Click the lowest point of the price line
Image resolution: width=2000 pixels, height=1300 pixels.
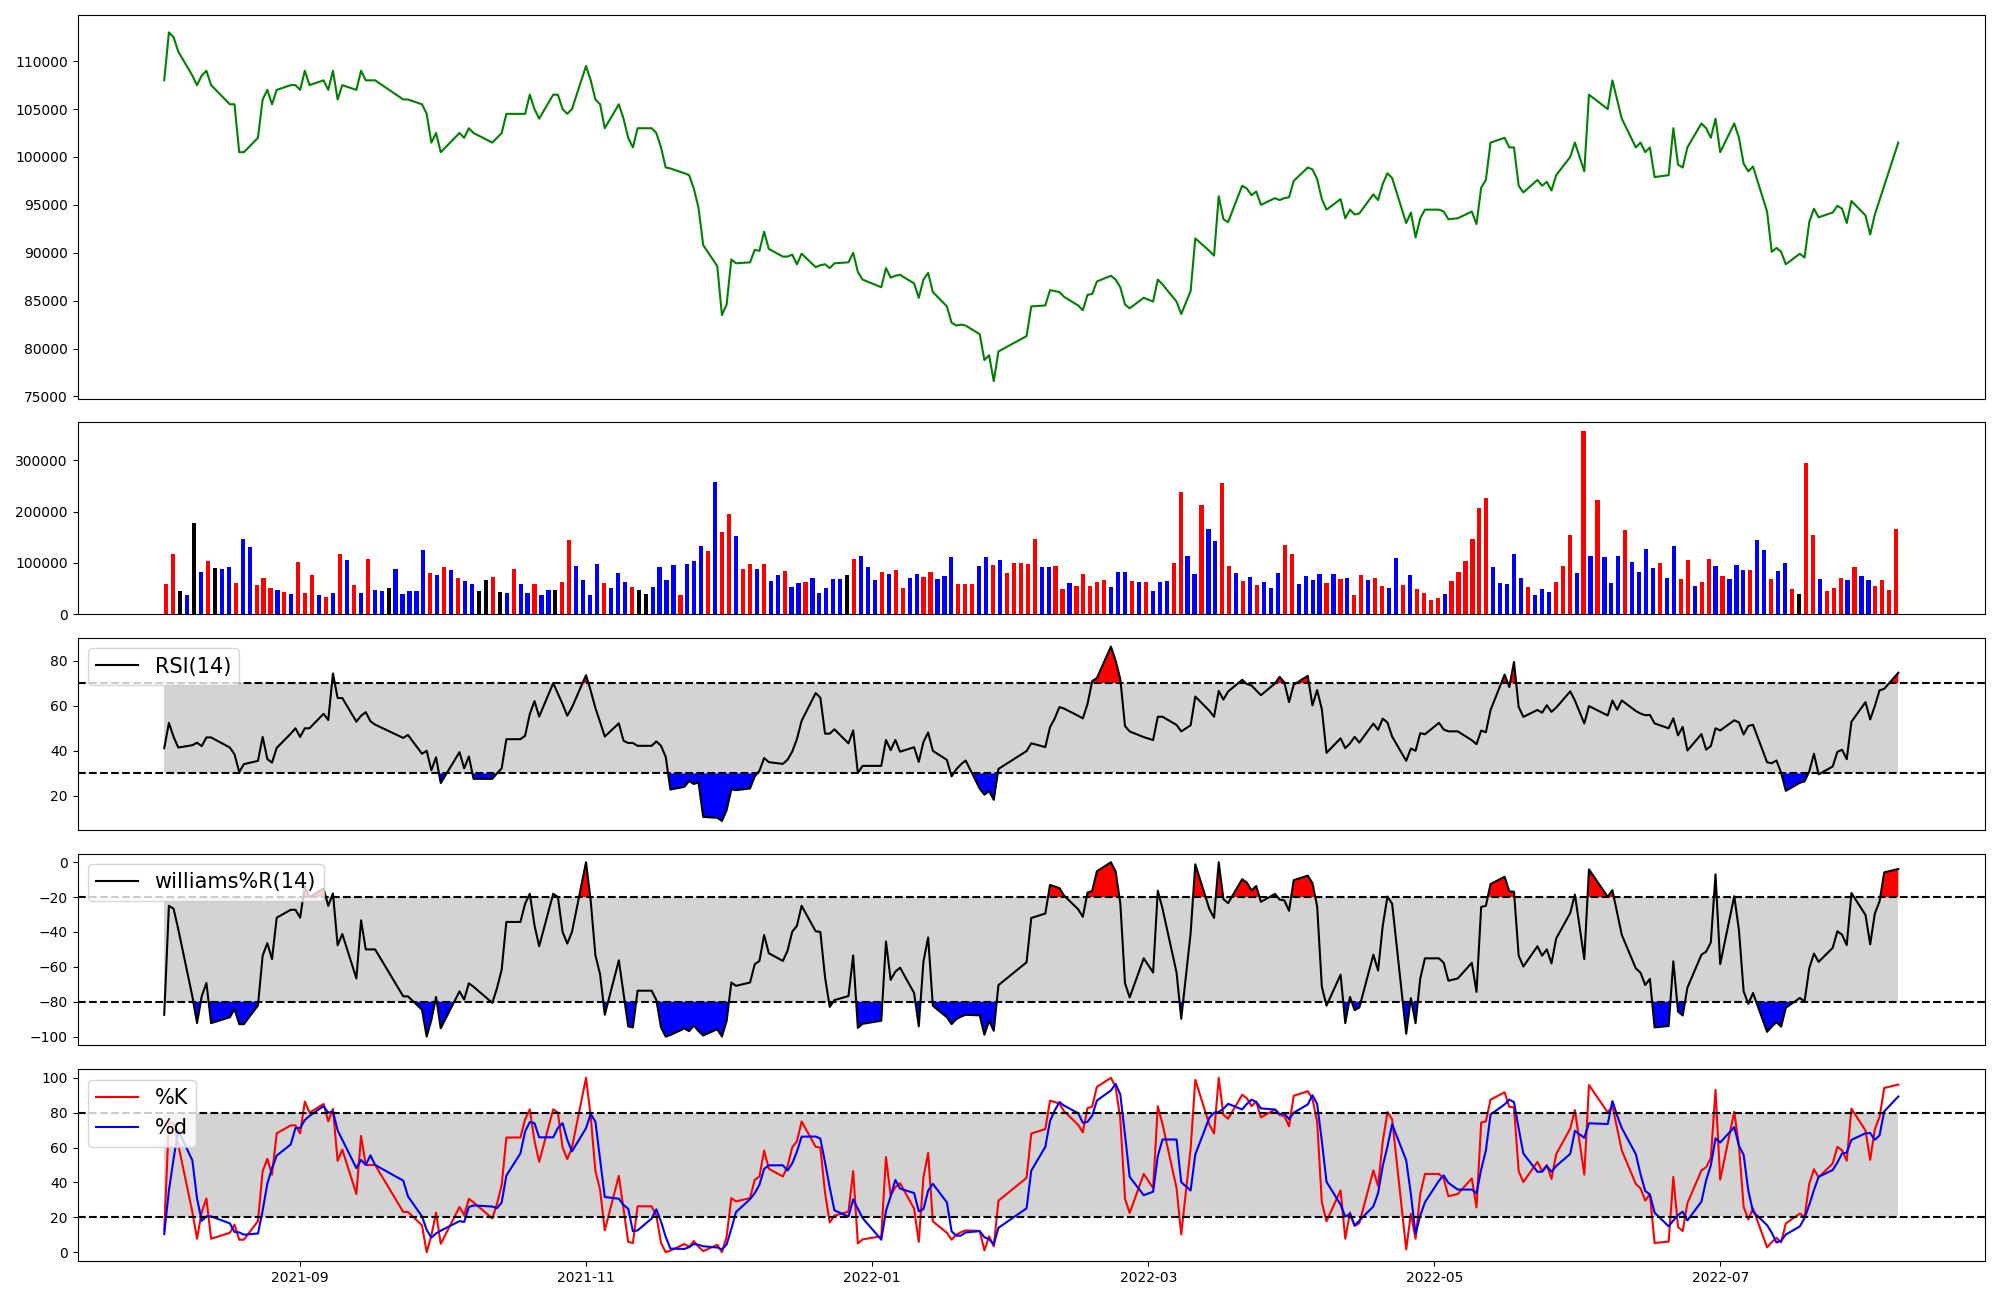click(993, 380)
